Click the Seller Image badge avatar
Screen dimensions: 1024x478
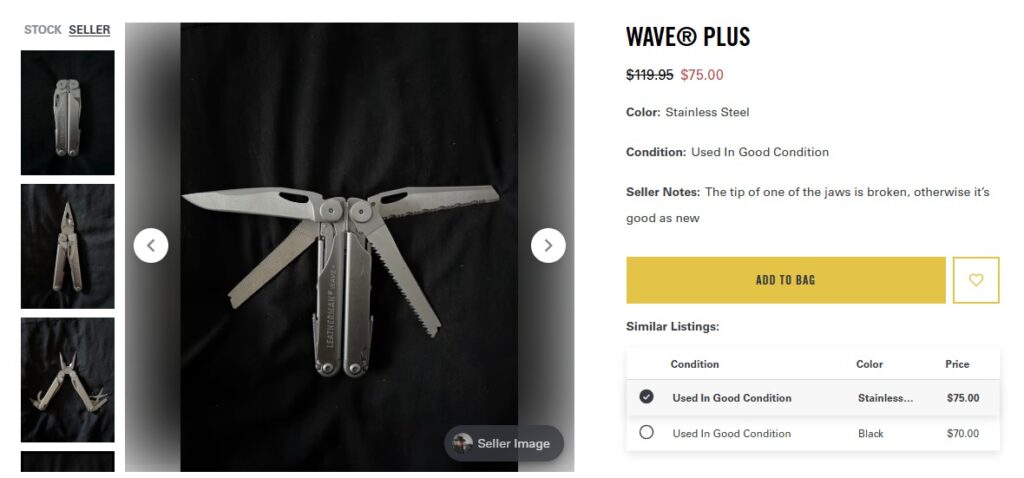tap(462, 443)
